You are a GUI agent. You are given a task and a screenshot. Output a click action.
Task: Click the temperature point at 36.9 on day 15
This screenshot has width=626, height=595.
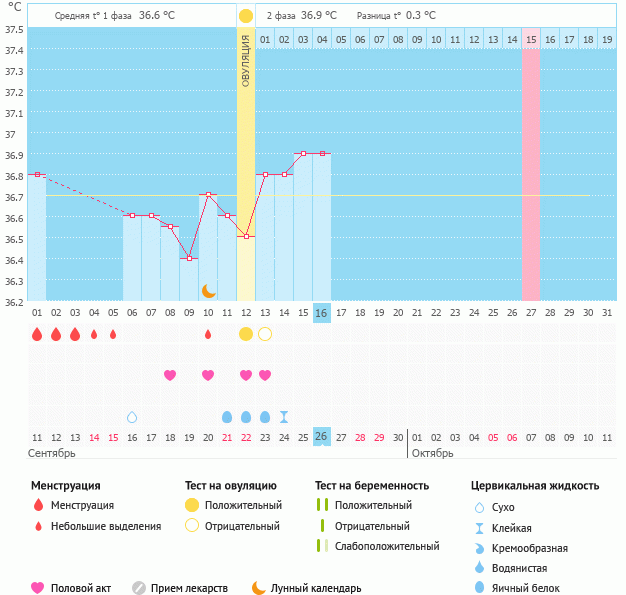click(x=303, y=153)
